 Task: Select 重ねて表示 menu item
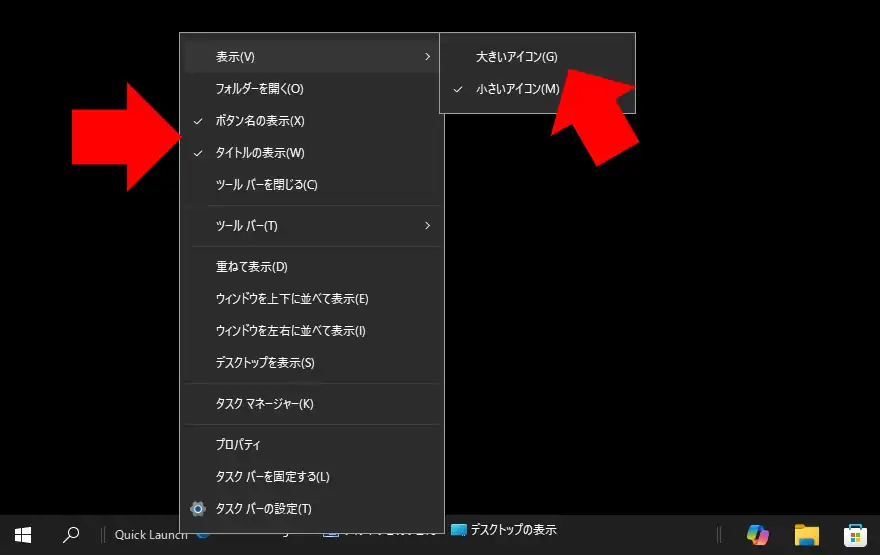251,267
